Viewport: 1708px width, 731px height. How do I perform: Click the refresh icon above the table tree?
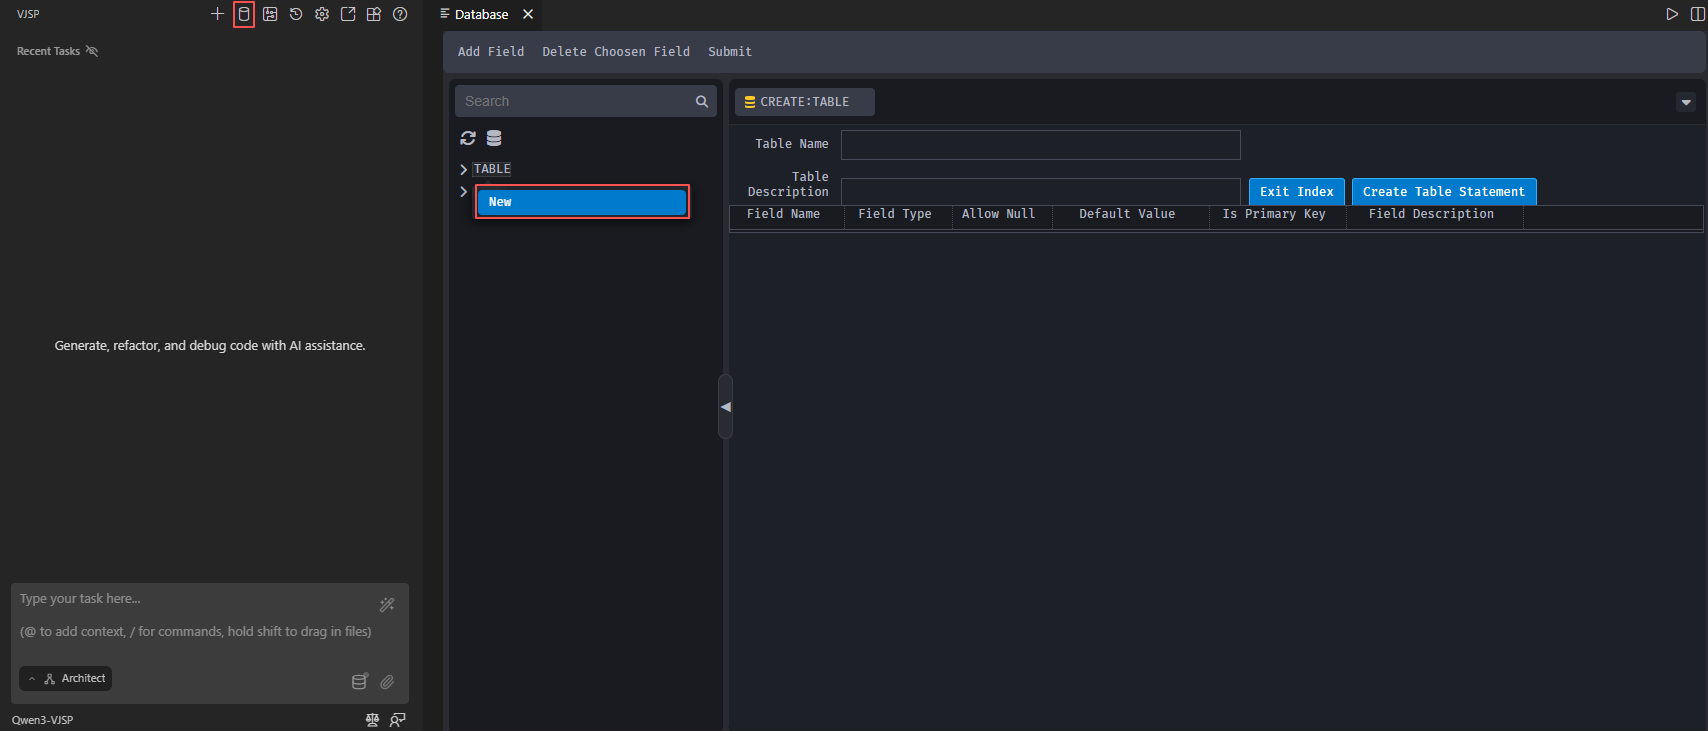(468, 138)
